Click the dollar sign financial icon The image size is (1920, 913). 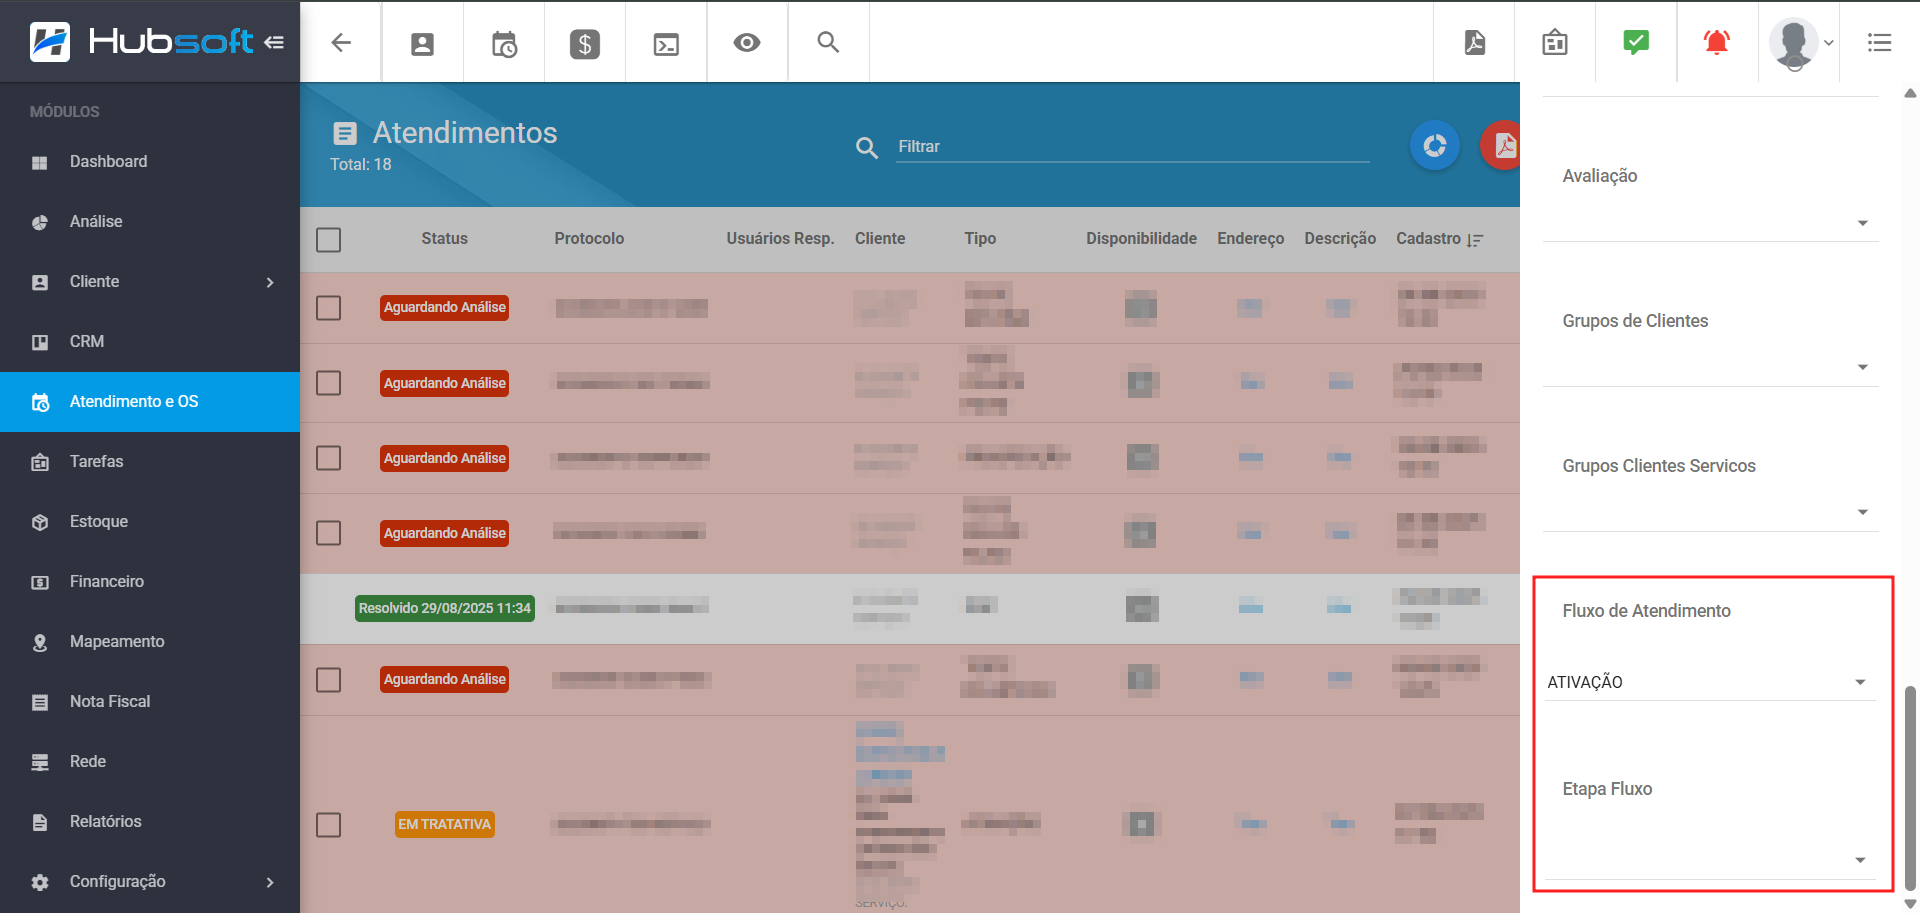point(584,43)
